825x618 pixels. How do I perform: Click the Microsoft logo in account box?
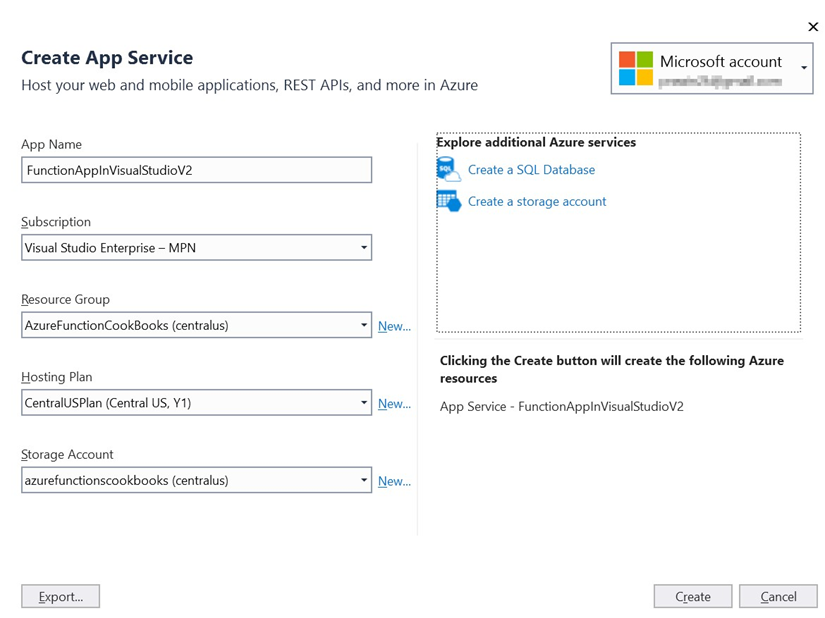click(635, 68)
